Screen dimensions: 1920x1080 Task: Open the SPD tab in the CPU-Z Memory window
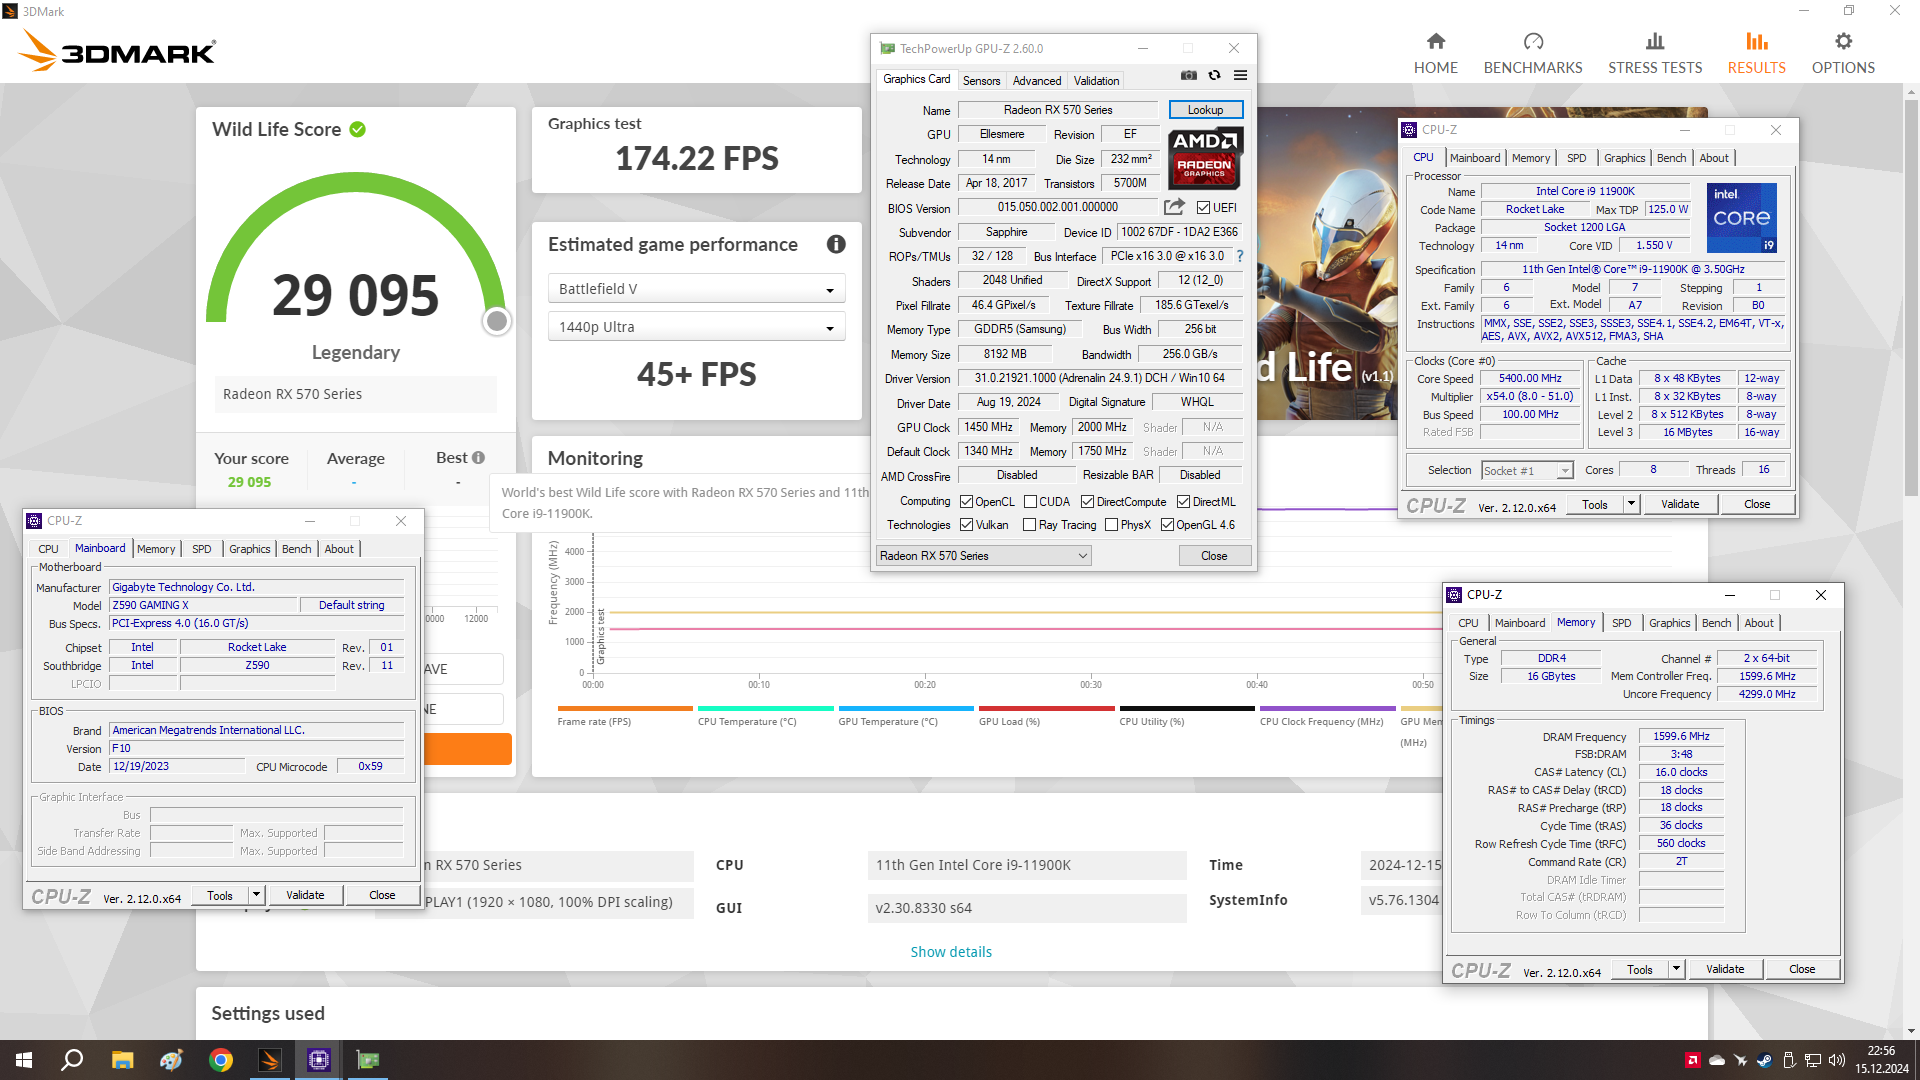tap(1621, 623)
